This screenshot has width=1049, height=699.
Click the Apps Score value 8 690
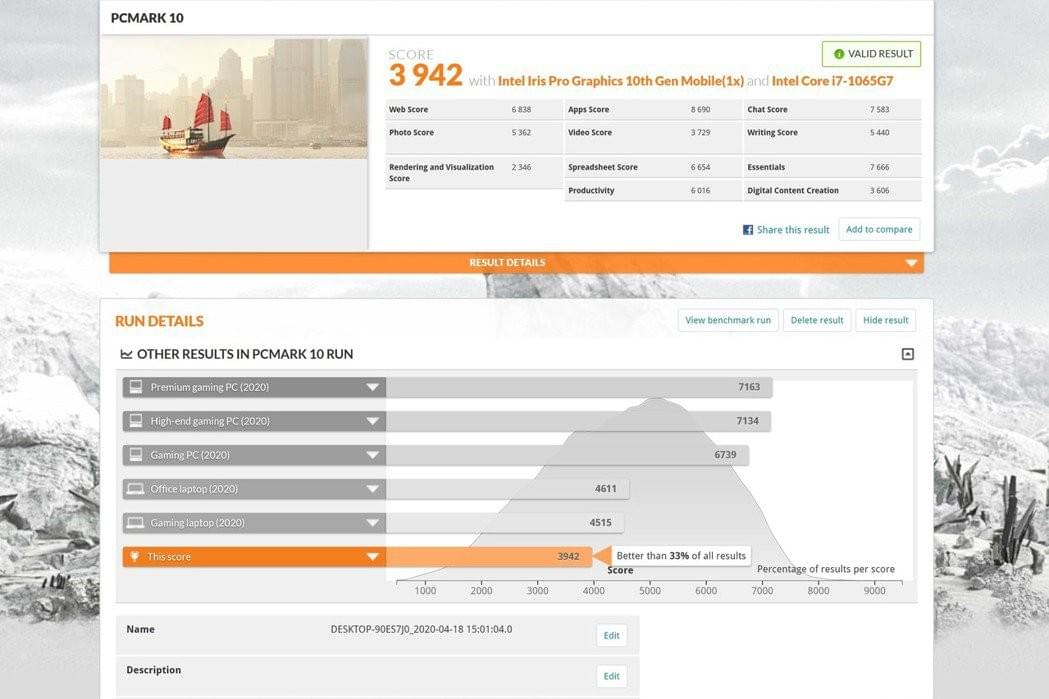pos(700,110)
